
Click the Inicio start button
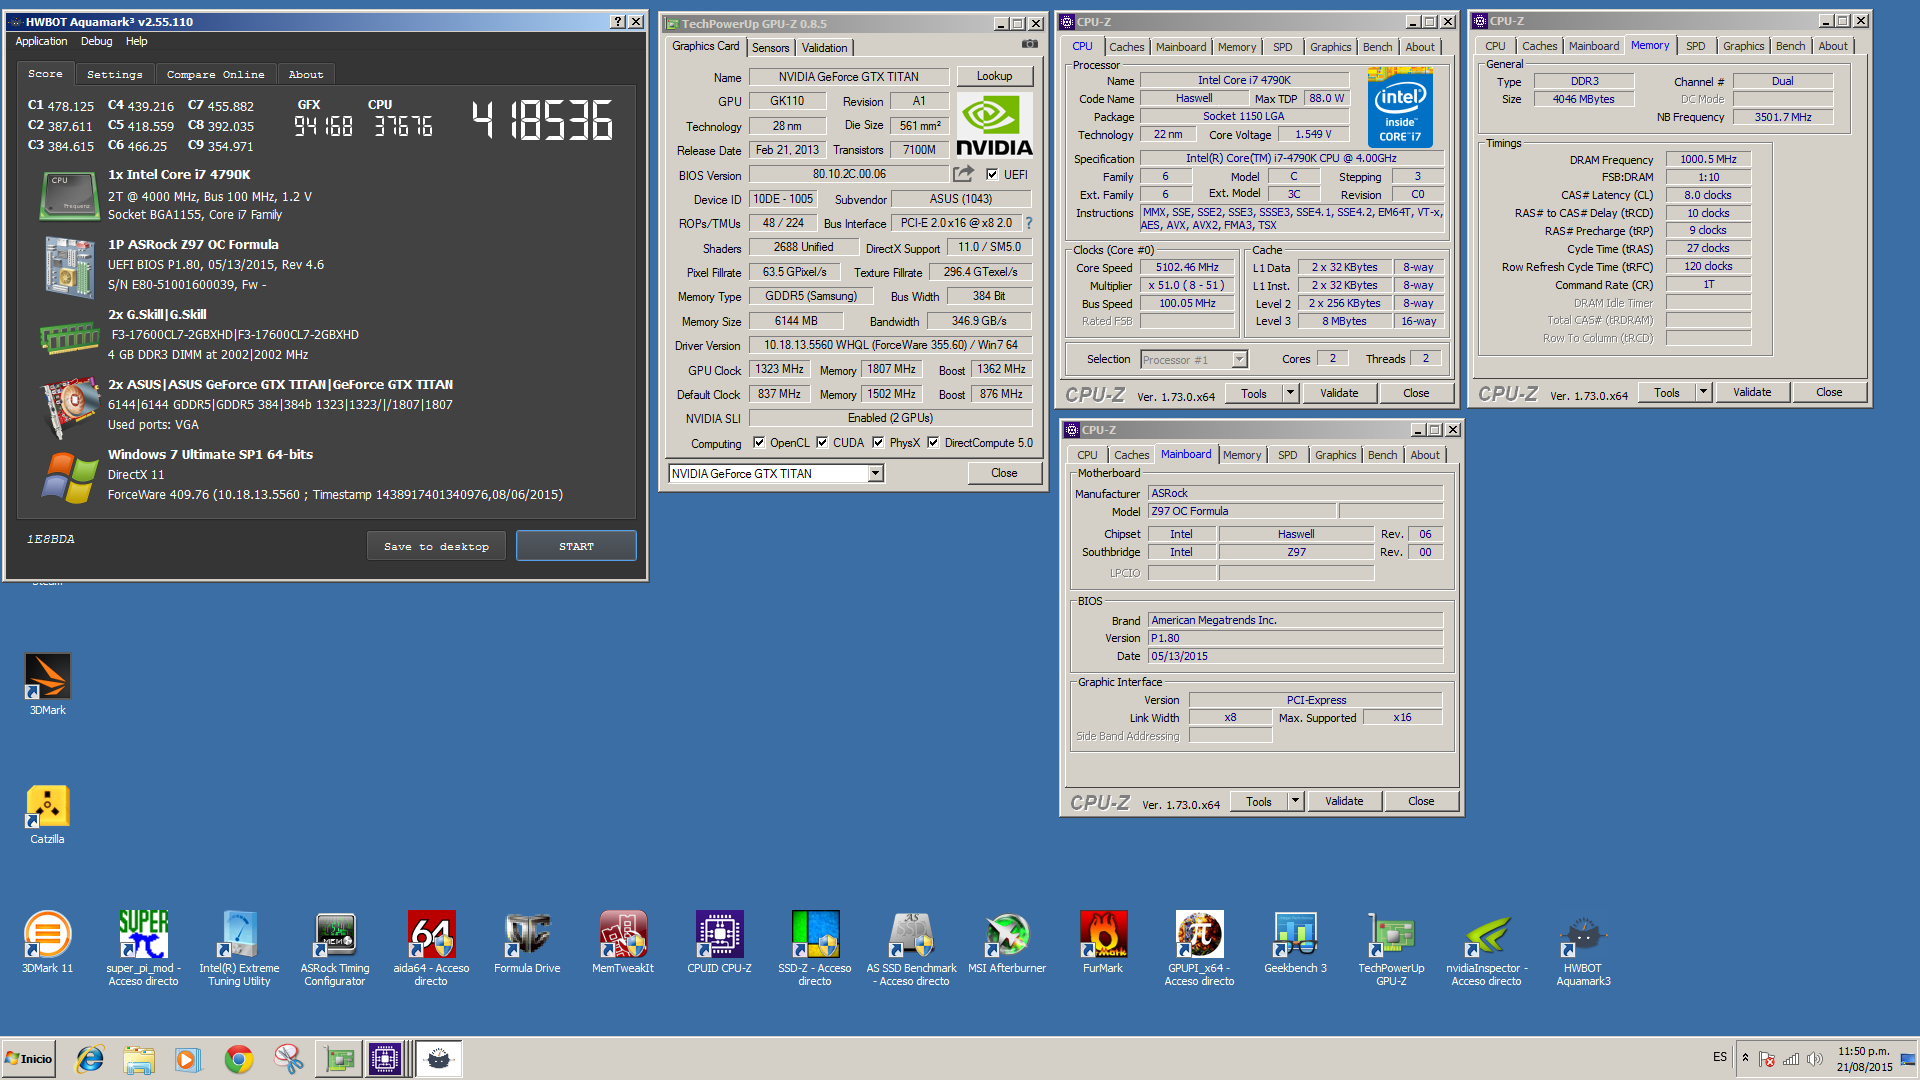click(29, 1059)
